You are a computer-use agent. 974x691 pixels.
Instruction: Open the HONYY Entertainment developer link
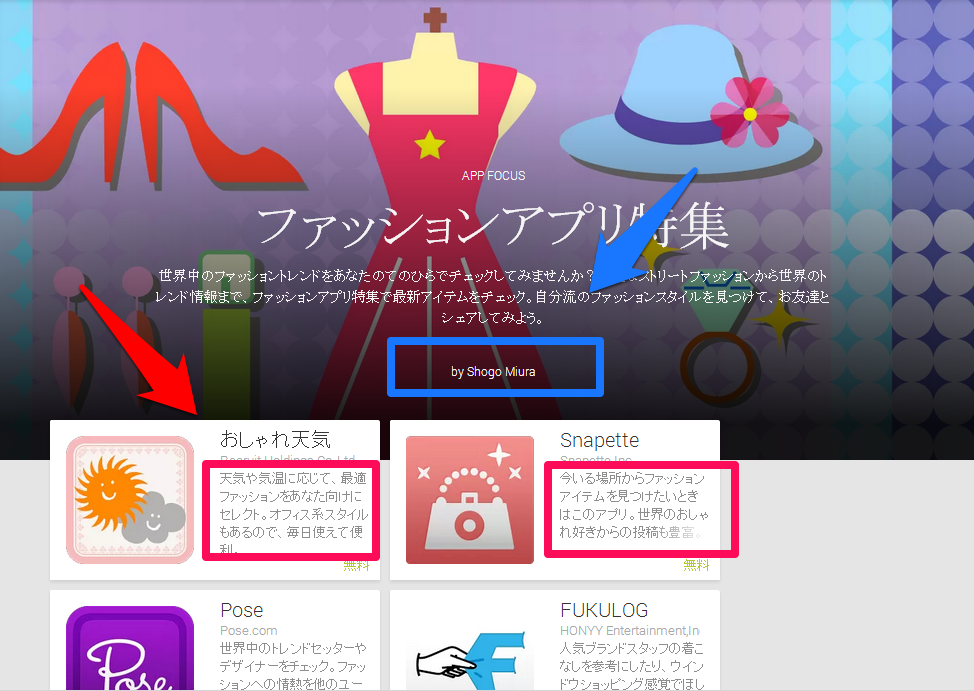tap(630, 631)
